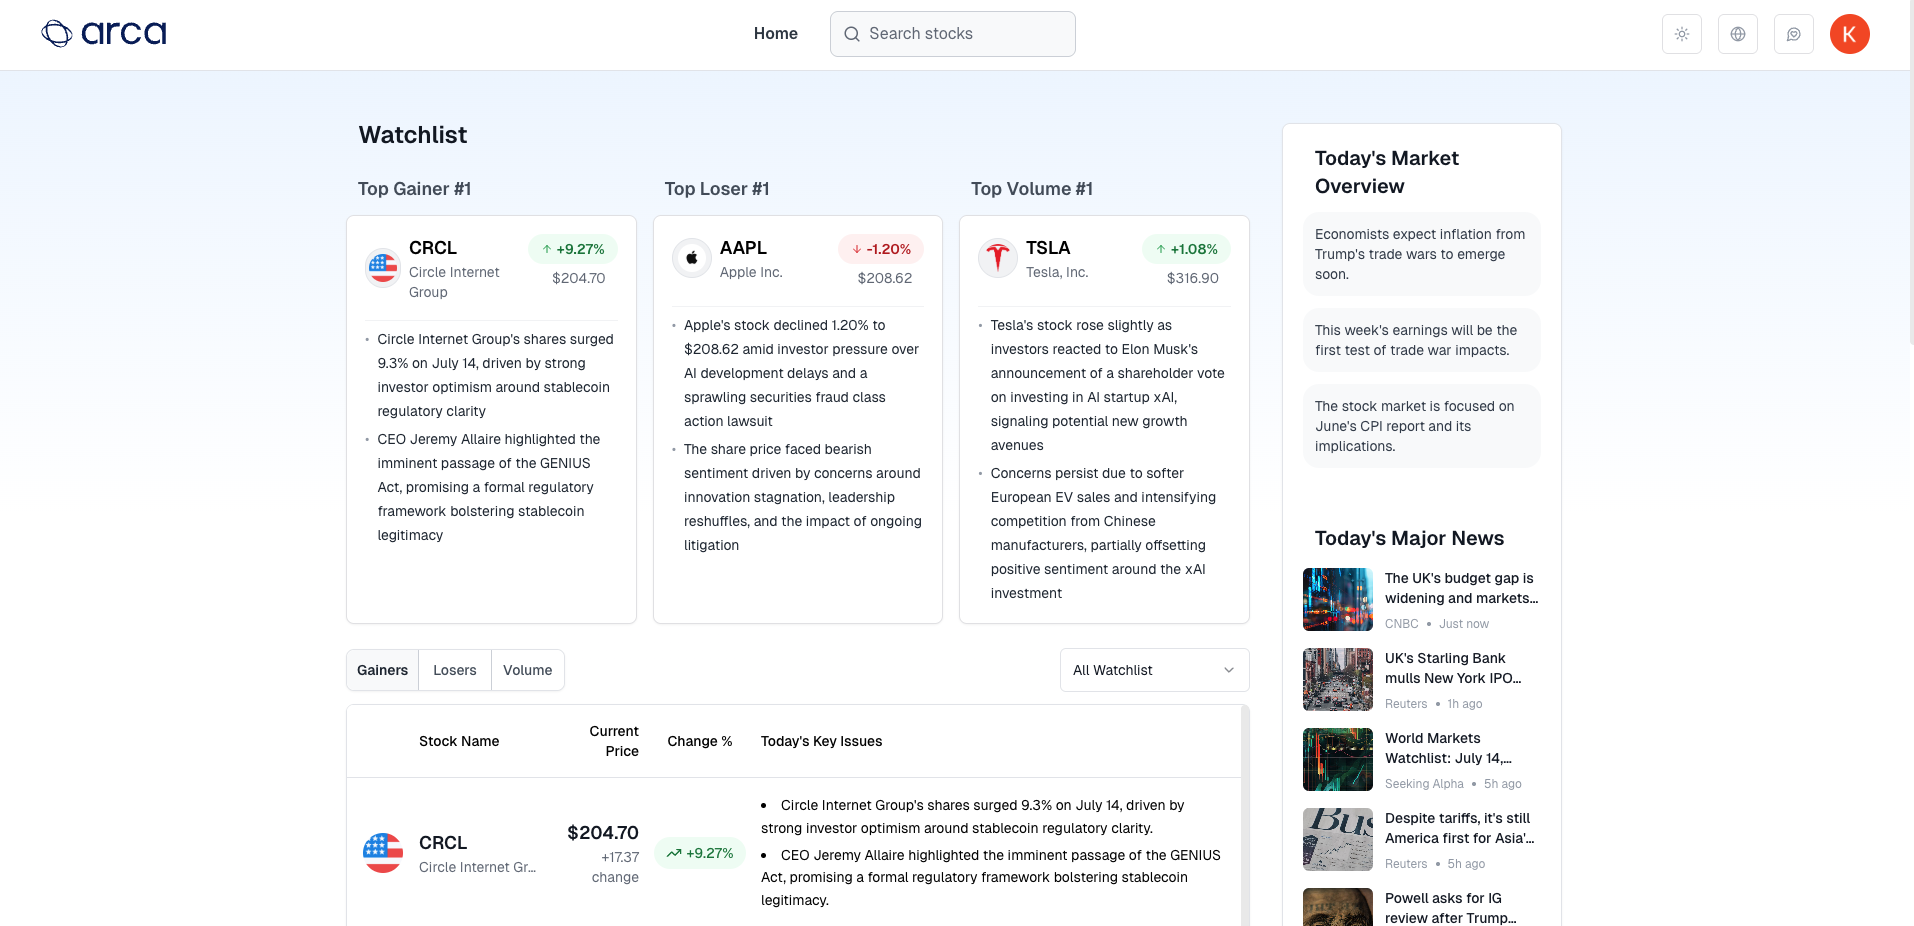Click the -1.20% badge on AAPL card
This screenshot has height=926, width=1914.
point(881,249)
